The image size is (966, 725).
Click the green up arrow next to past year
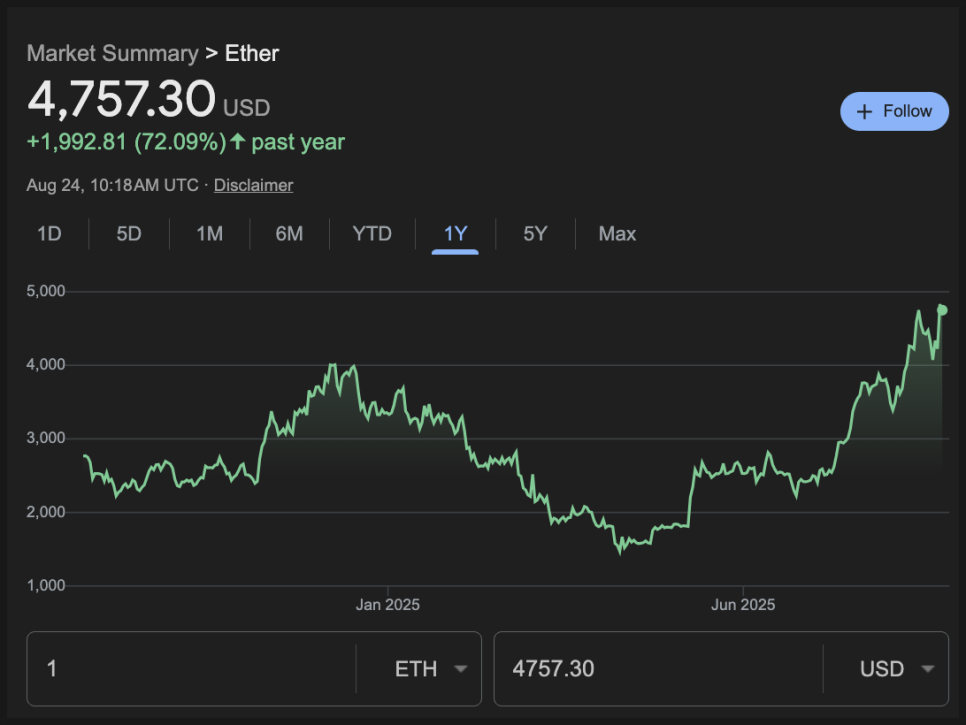[238, 142]
